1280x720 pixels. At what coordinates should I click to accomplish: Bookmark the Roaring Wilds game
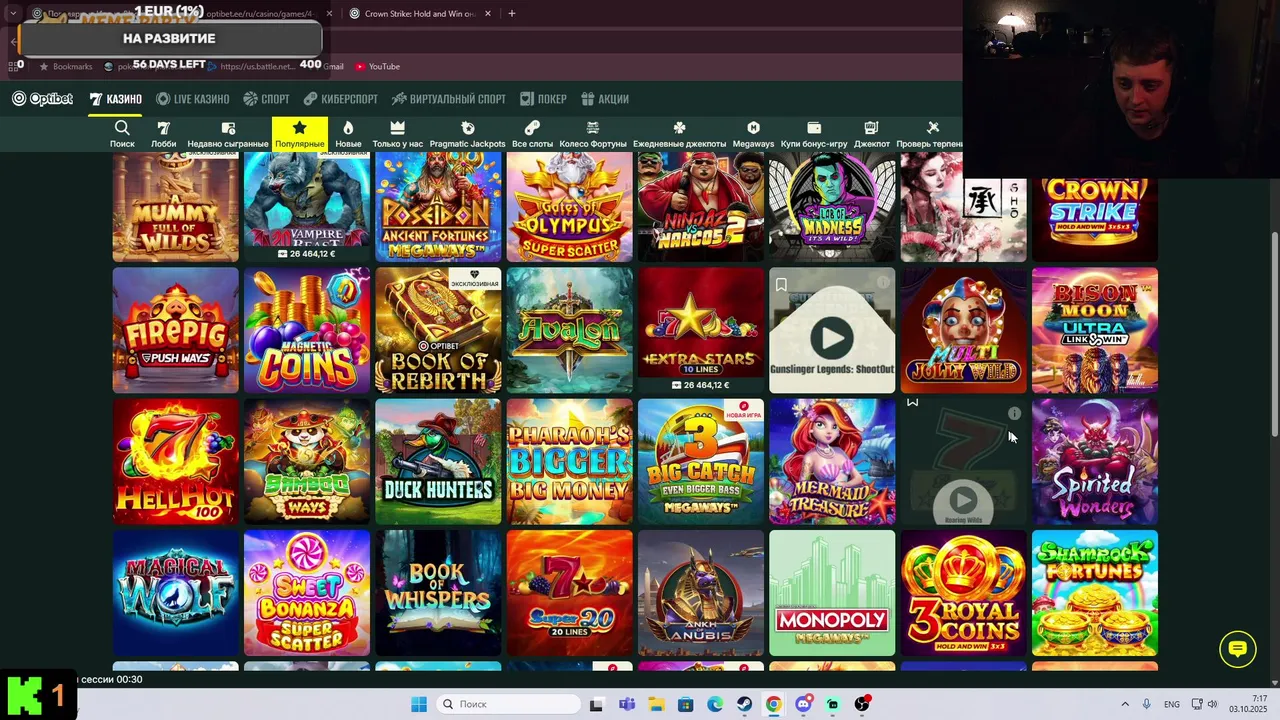coord(912,403)
